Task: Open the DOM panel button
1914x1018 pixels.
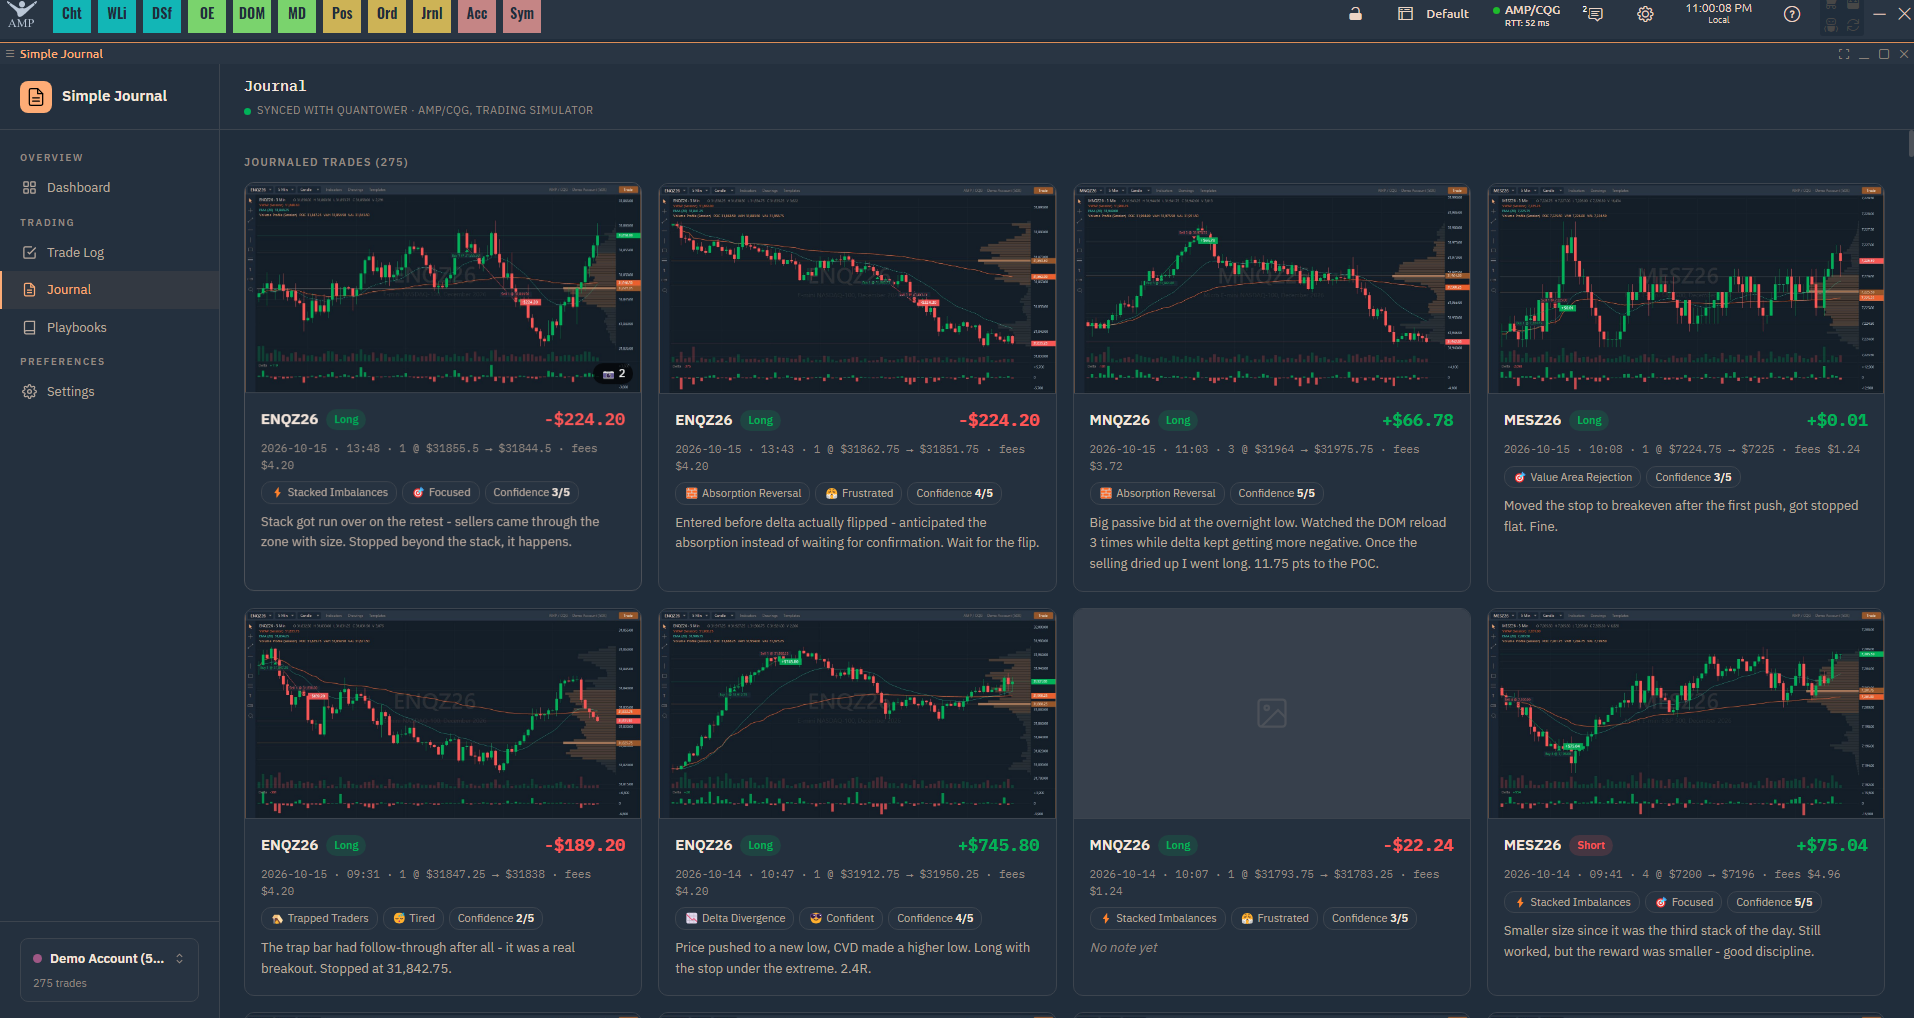Action: (x=252, y=15)
